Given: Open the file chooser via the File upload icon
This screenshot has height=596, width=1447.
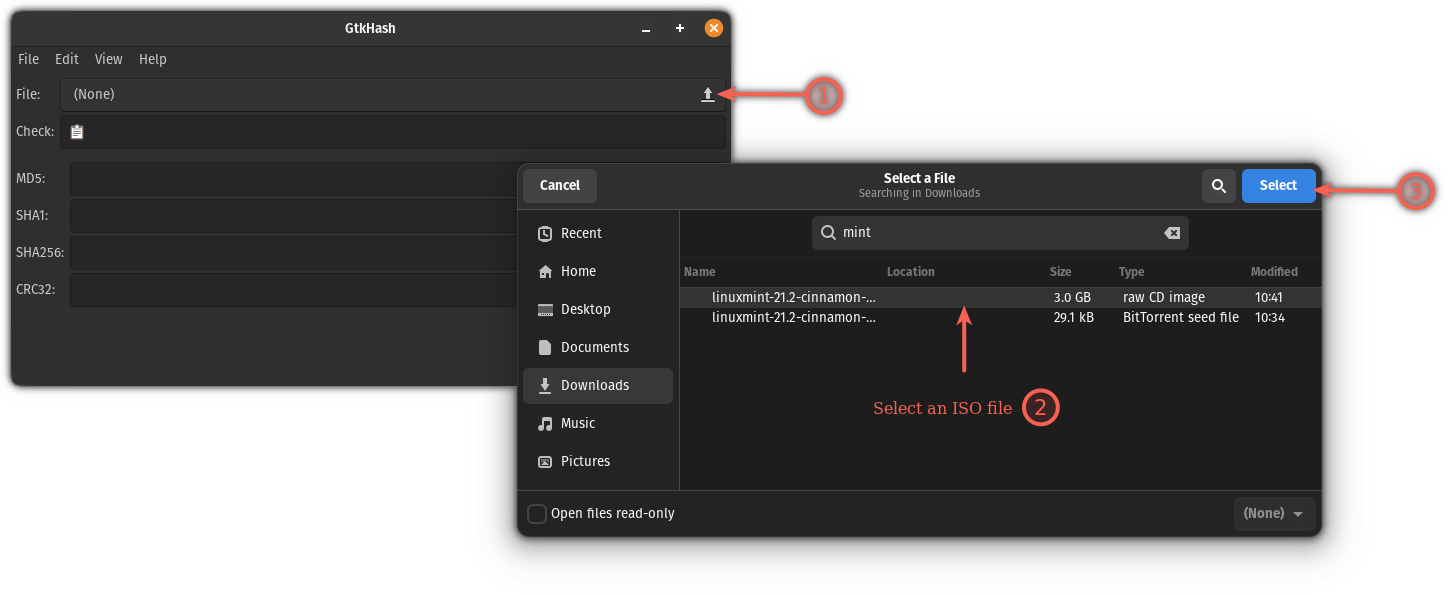Looking at the screenshot, I should coord(708,93).
